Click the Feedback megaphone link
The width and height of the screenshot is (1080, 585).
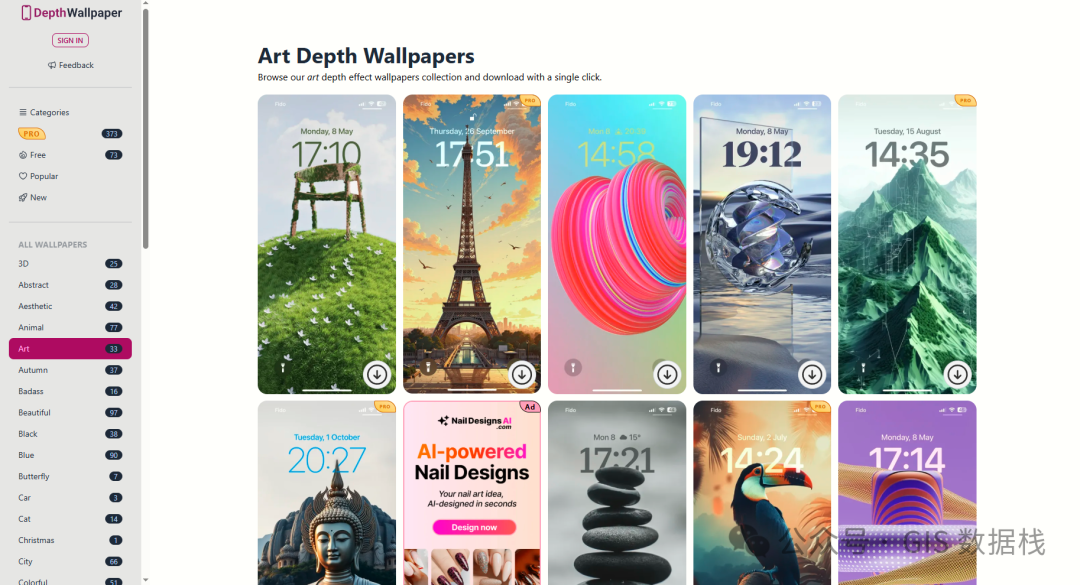[x=70, y=65]
